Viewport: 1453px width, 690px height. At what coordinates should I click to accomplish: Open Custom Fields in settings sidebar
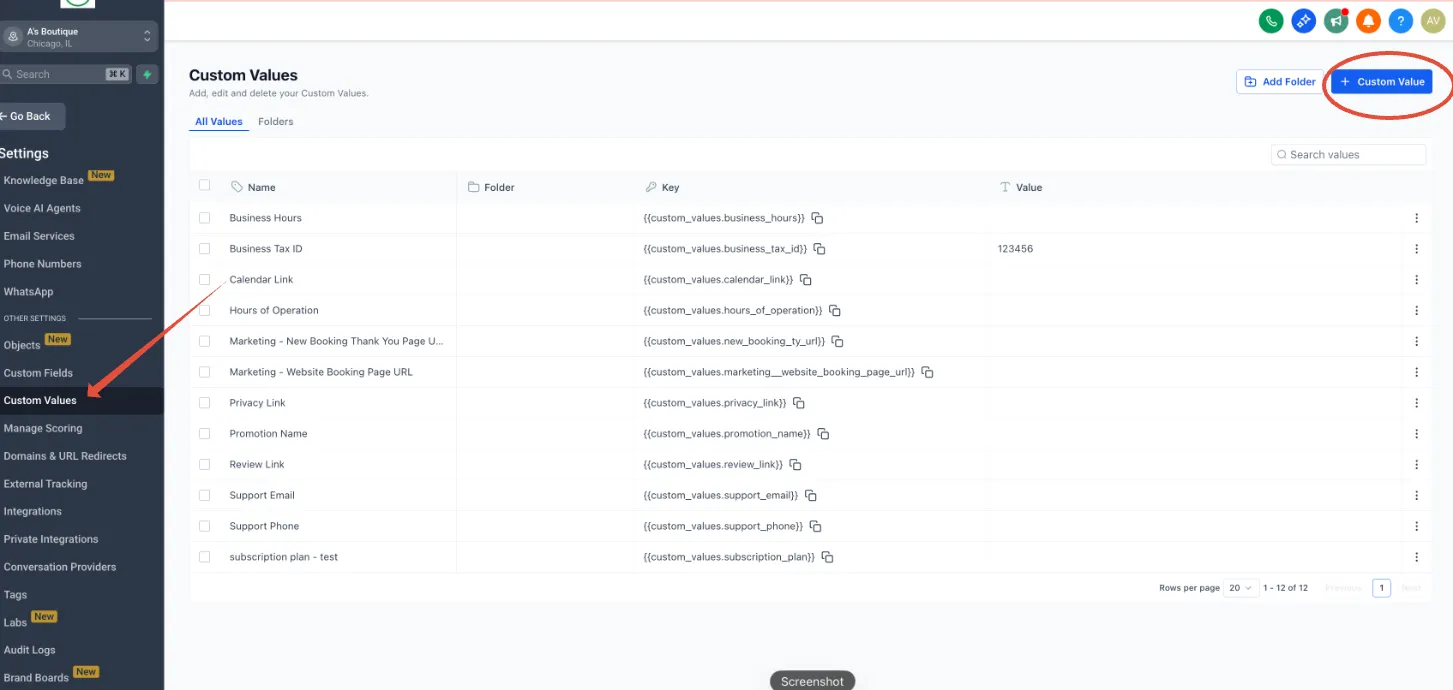coord(38,373)
